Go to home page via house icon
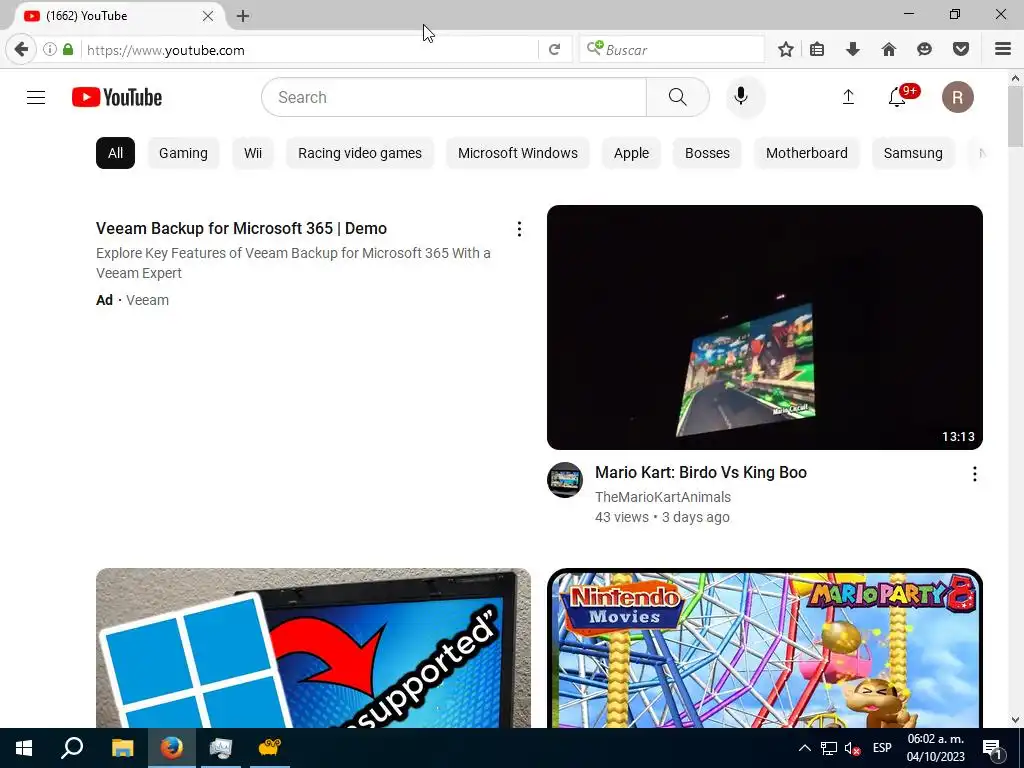 click(x=888, y=49)
